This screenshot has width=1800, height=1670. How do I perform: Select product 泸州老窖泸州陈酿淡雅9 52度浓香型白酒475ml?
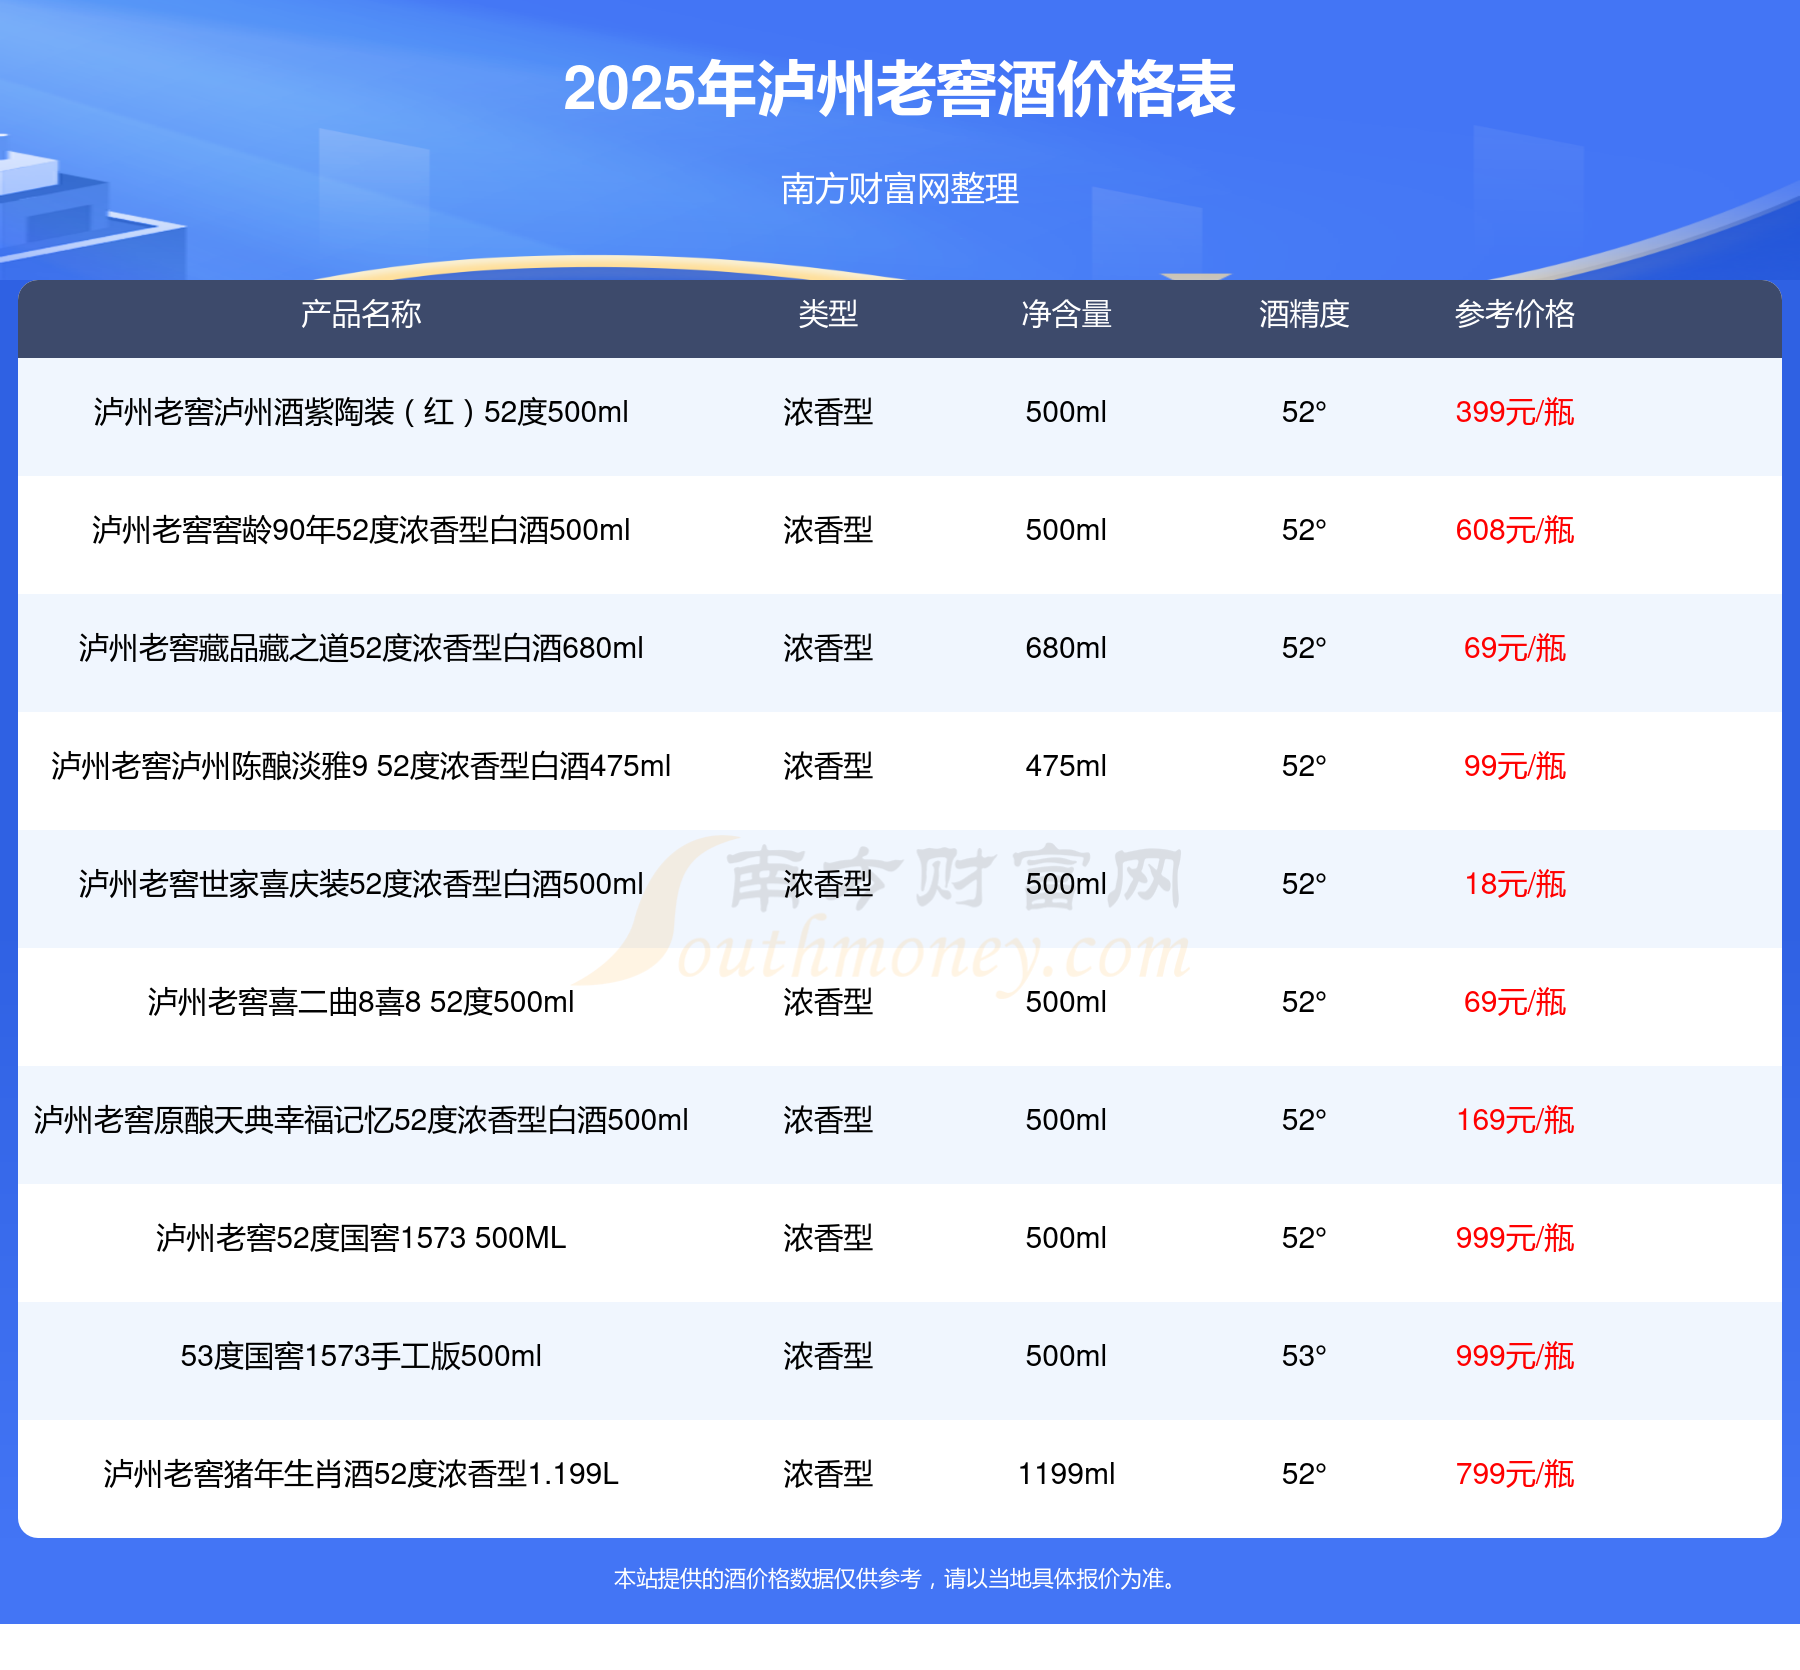[x=361, y=766]
